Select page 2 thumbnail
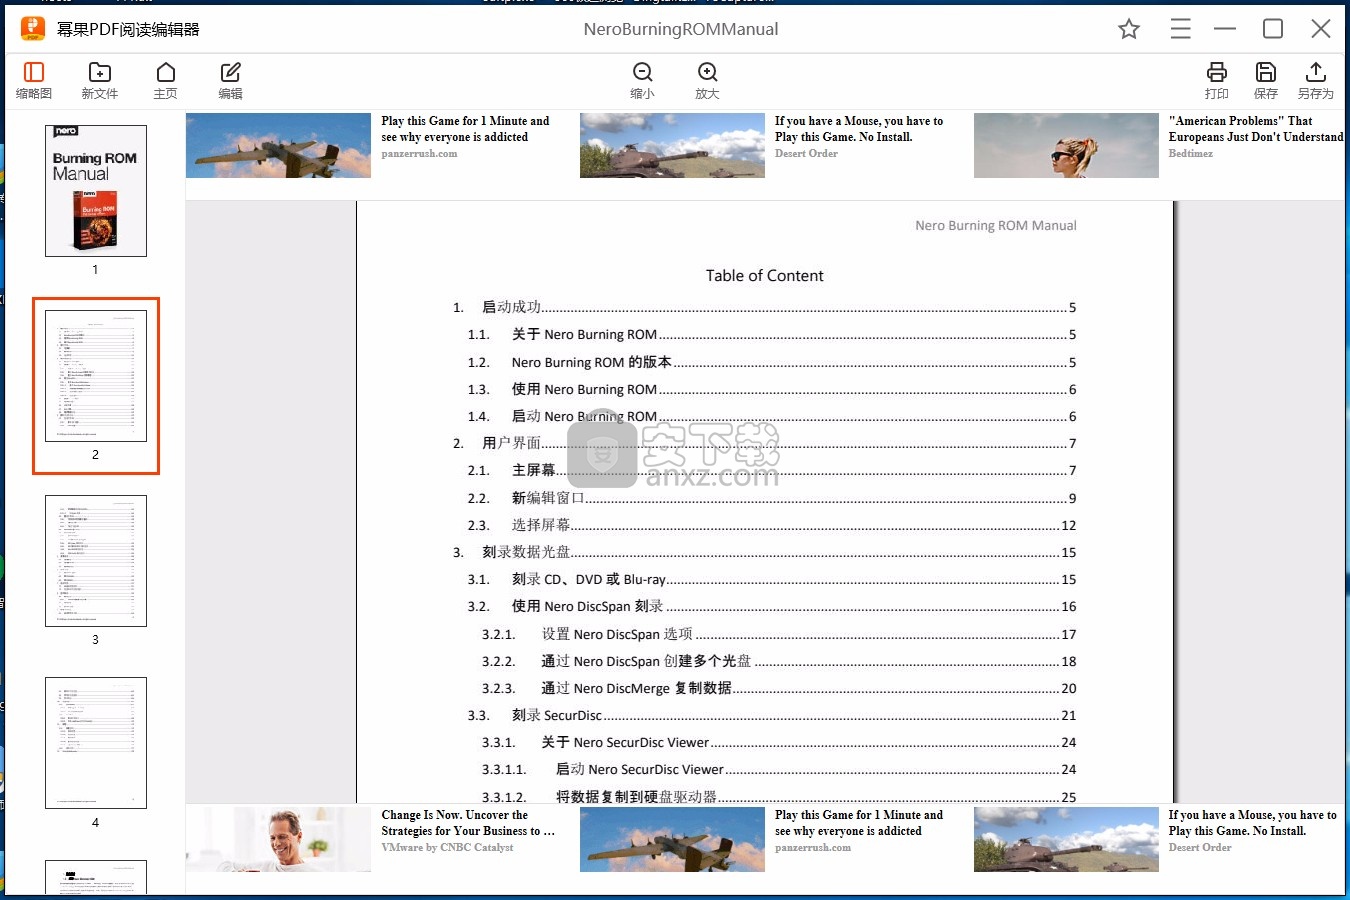 point(96,376)
